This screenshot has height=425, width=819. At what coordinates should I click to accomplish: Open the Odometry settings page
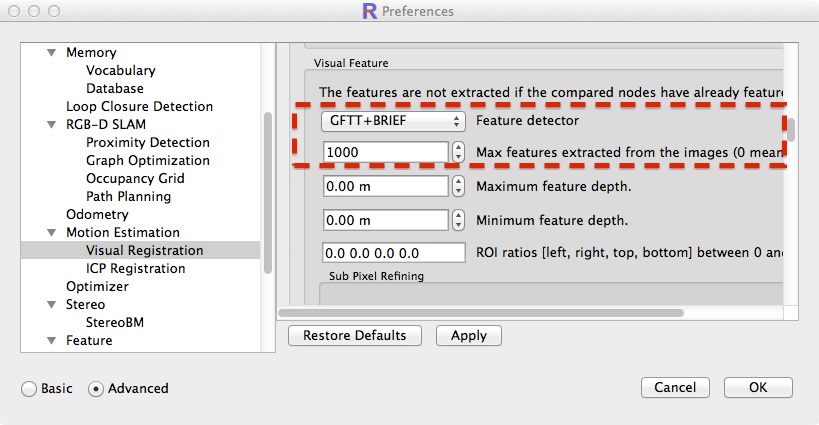(97, 214)
